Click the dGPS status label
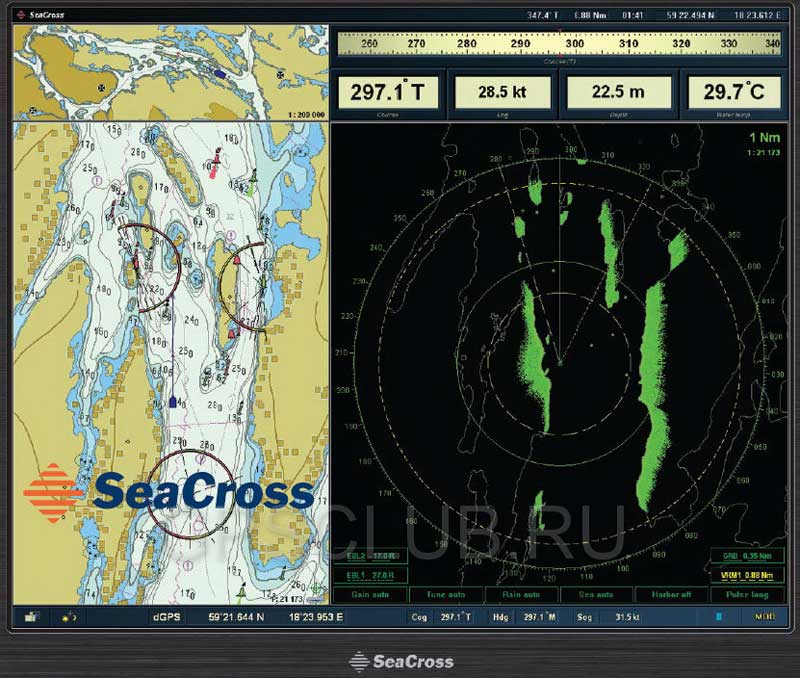Image resolution: width=800 pixels, height=678 pixels. click(167, 617)
